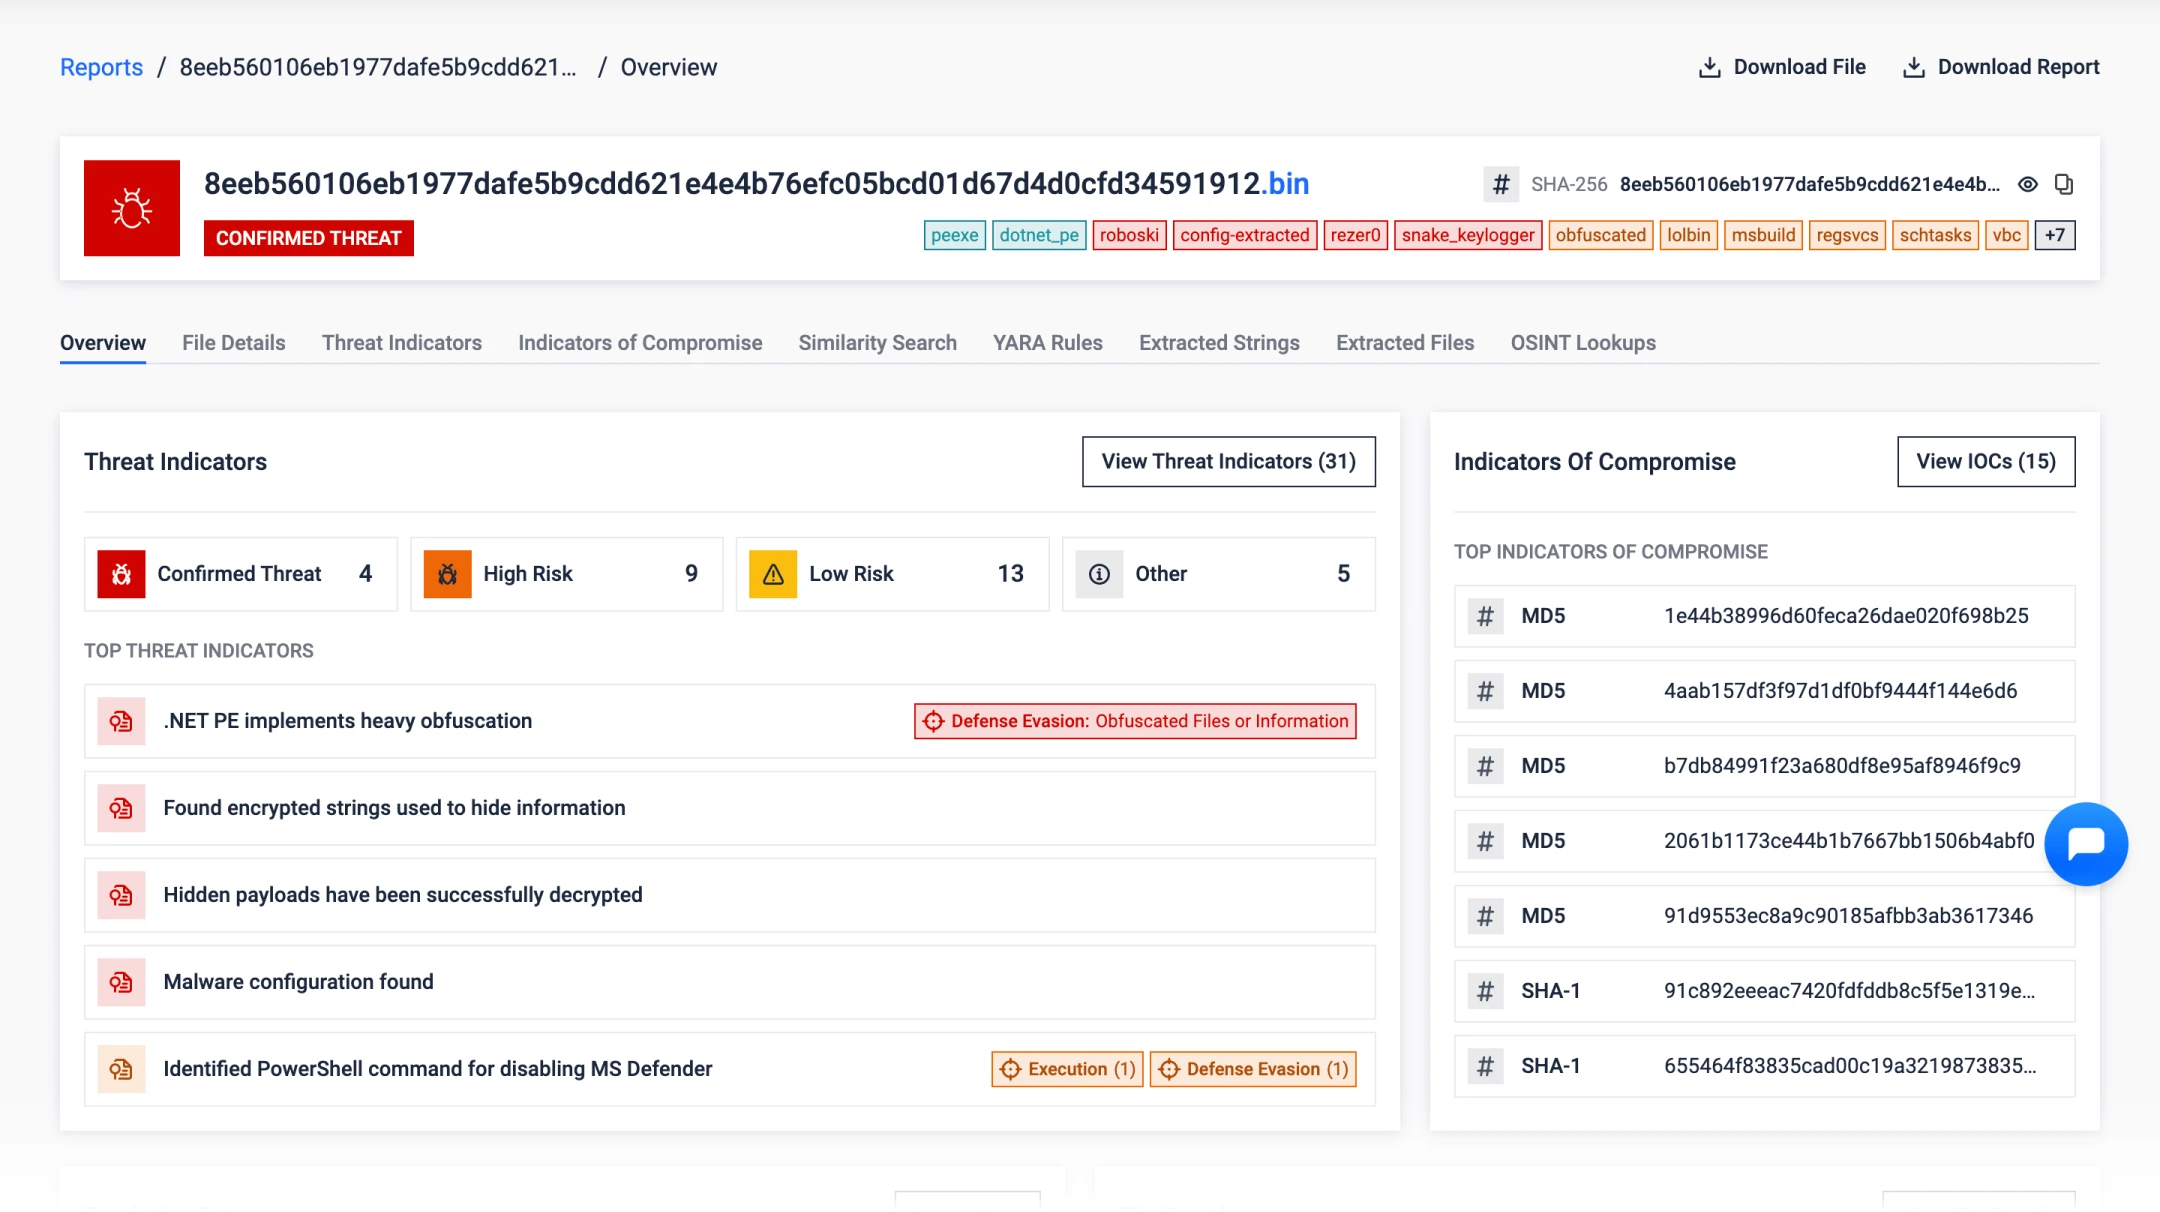
Task: Click View Threat Indicators (31) button
Action: 1228,461
